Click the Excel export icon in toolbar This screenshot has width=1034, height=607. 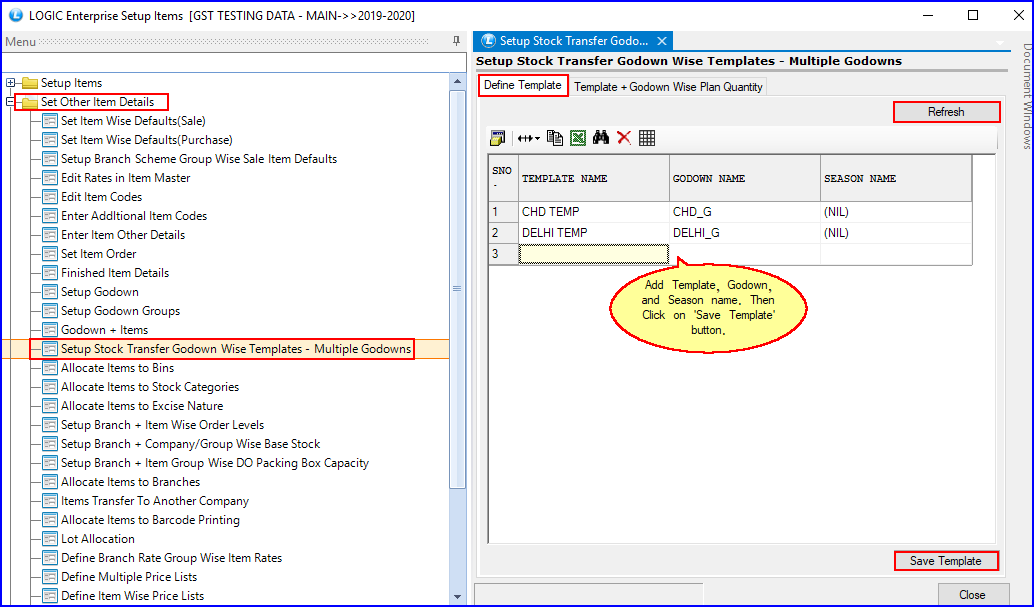click(578, 138)
